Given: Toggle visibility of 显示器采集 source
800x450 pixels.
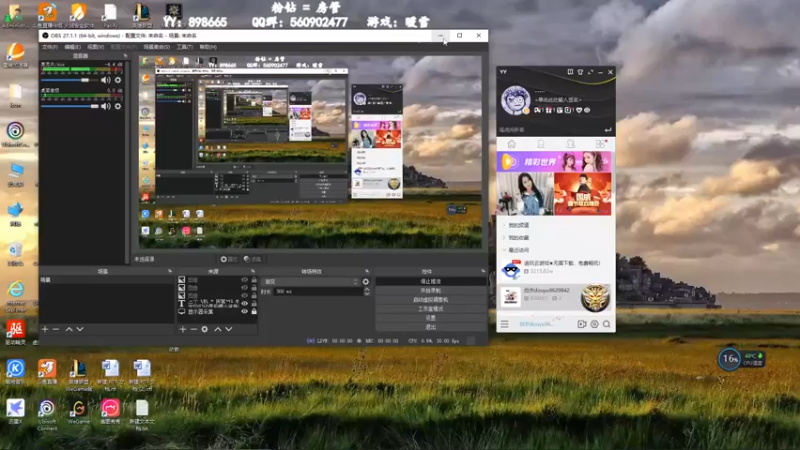Looking at the screenshot, I should 245,311.
